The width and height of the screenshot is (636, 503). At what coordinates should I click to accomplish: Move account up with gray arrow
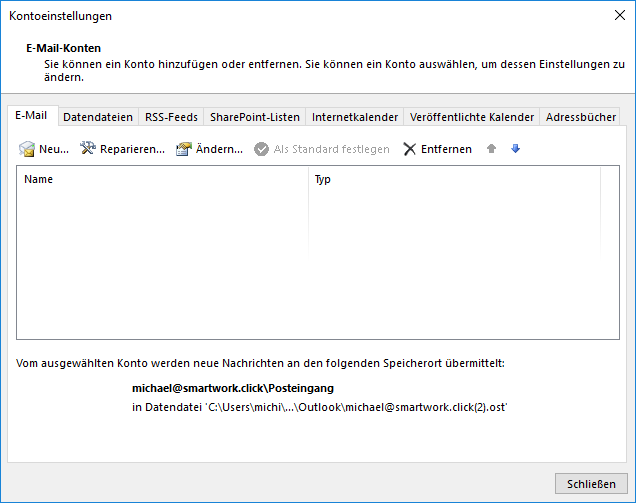[491, 149]
